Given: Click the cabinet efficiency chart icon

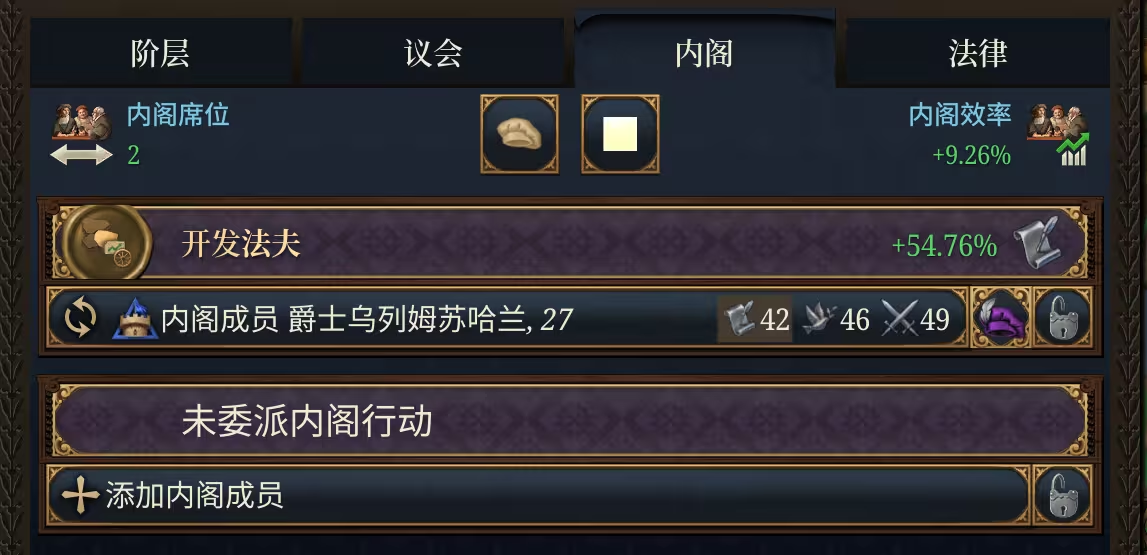Looking at the screenshot, I should coord(1057,133).
